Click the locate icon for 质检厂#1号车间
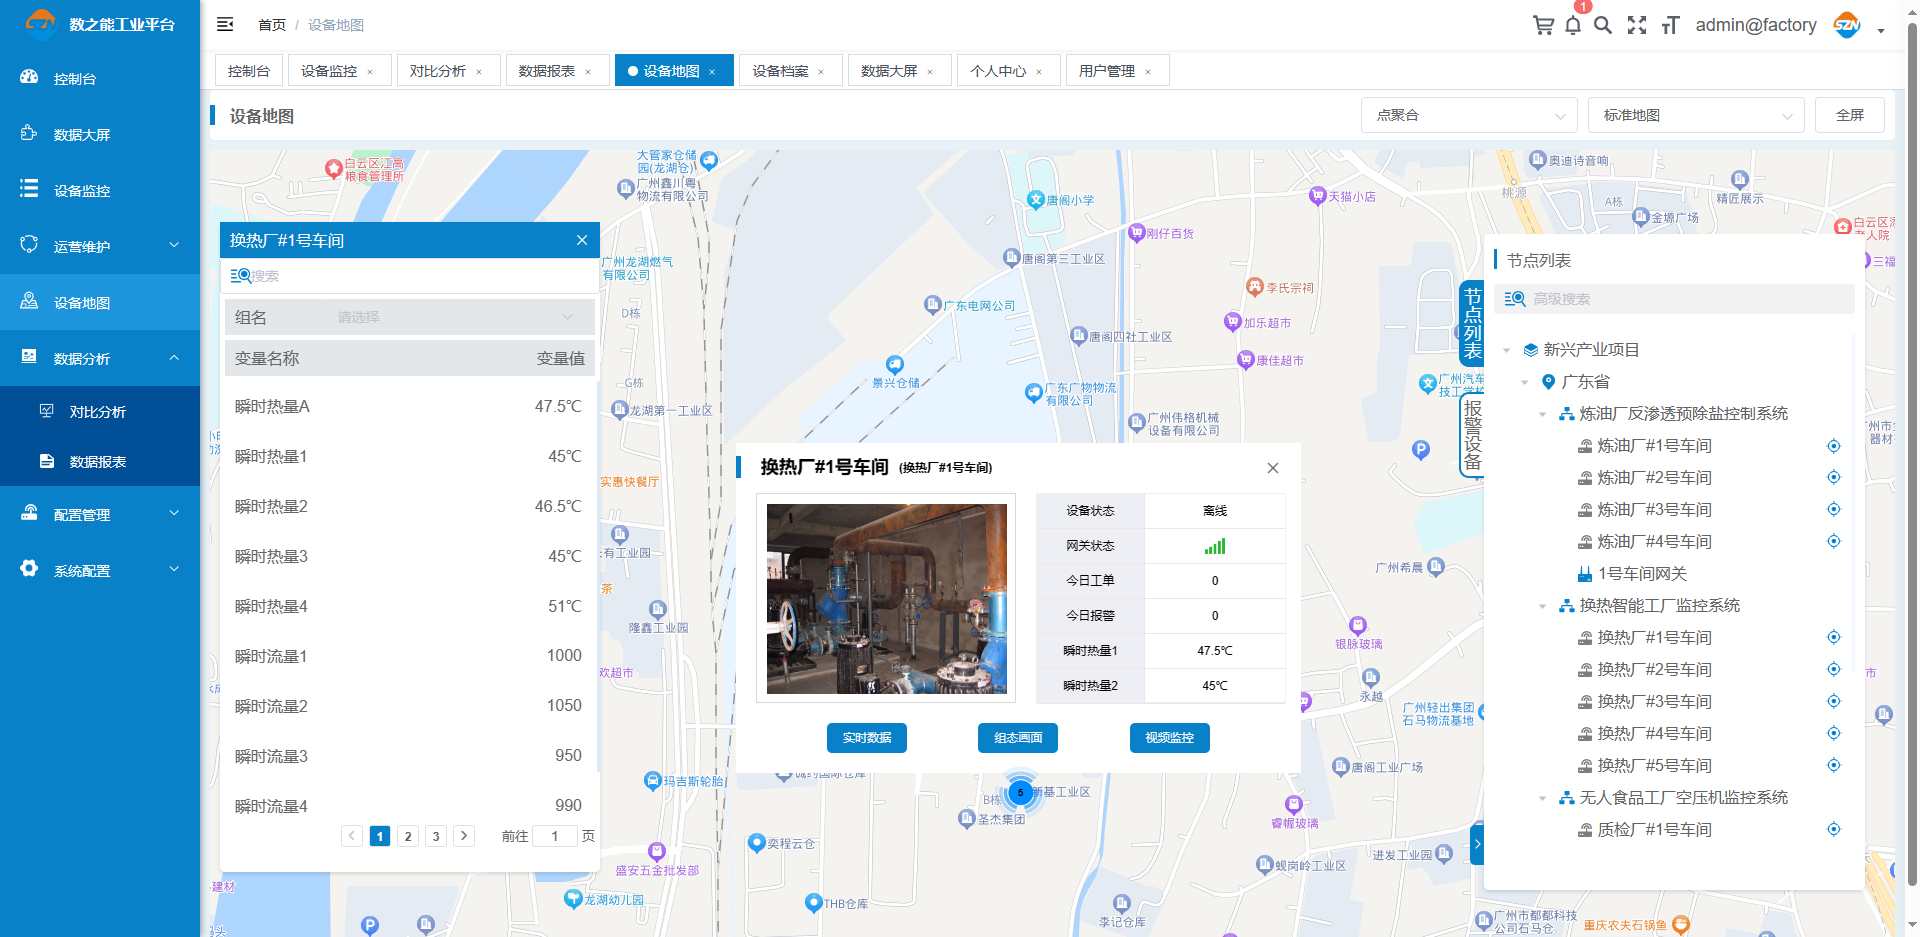1920x937 pixels. click(x=1833, y=829)
